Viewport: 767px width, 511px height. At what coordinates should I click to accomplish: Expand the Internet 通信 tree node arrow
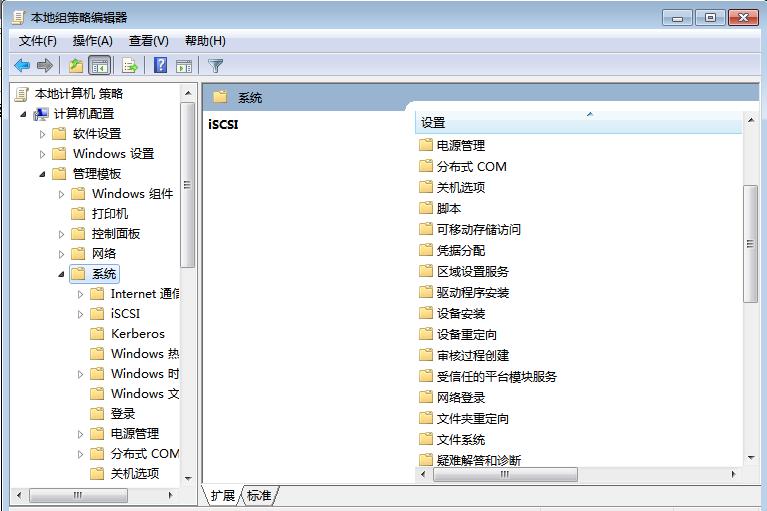pos(80,294)
